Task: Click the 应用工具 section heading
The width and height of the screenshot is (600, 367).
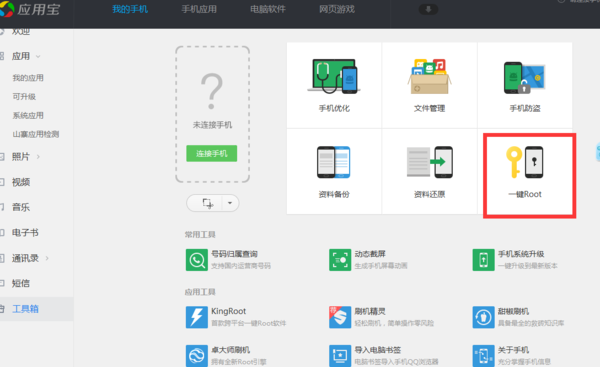Action: click(x=200, y=292)
